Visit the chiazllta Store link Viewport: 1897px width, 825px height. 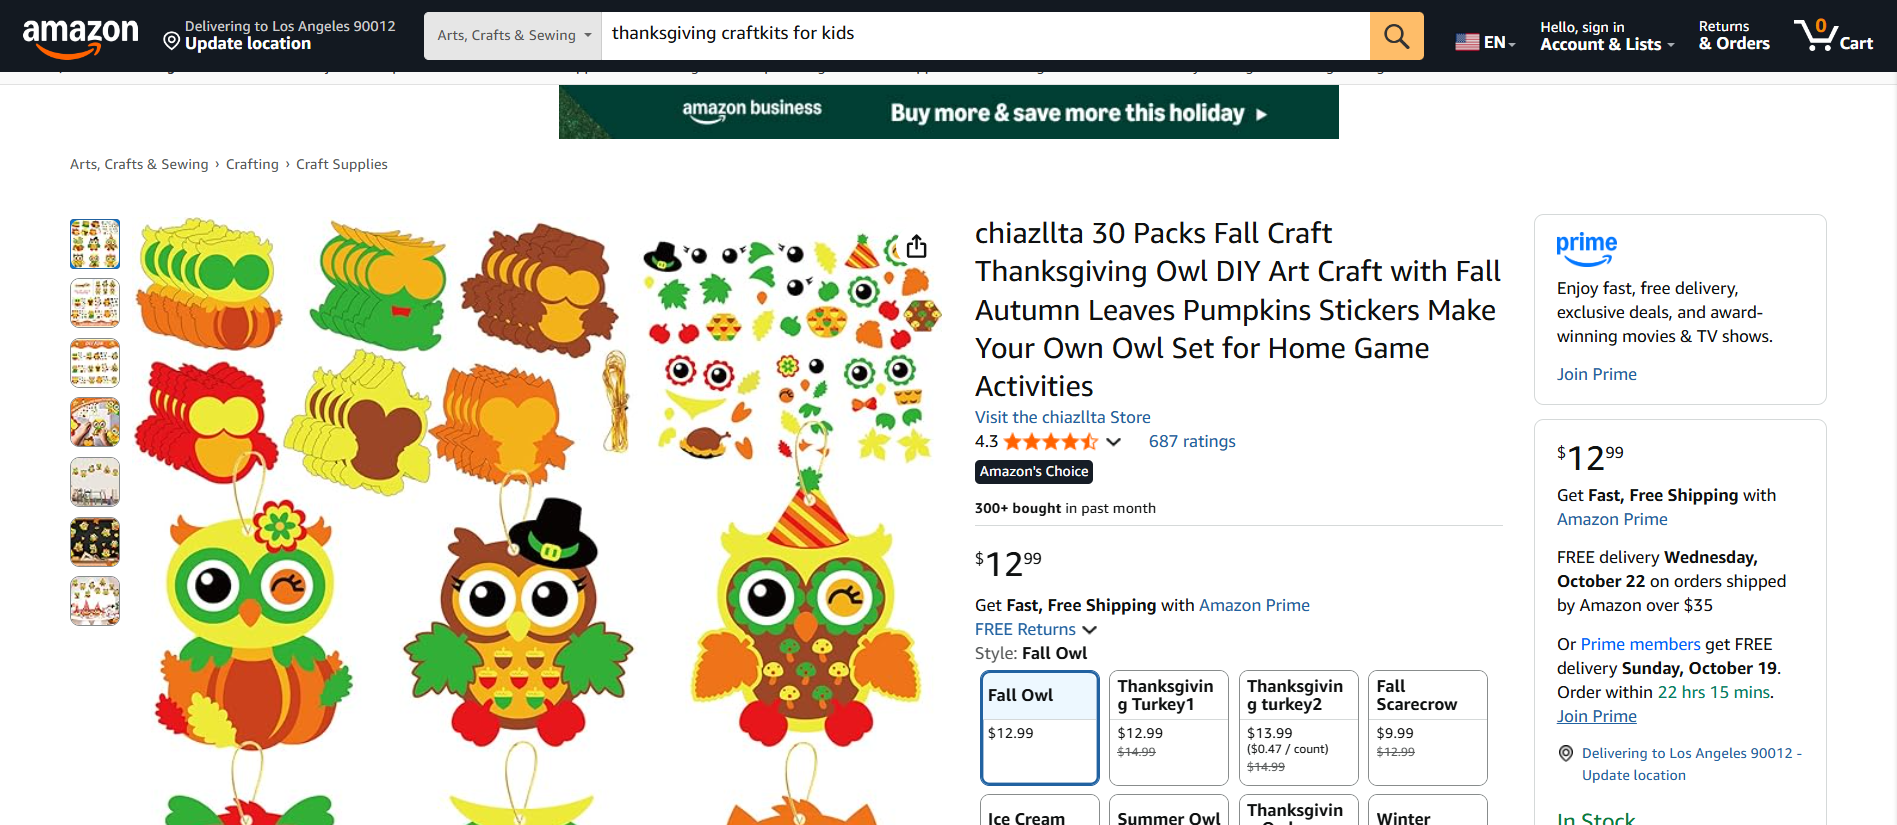[x=1062, y=417]
